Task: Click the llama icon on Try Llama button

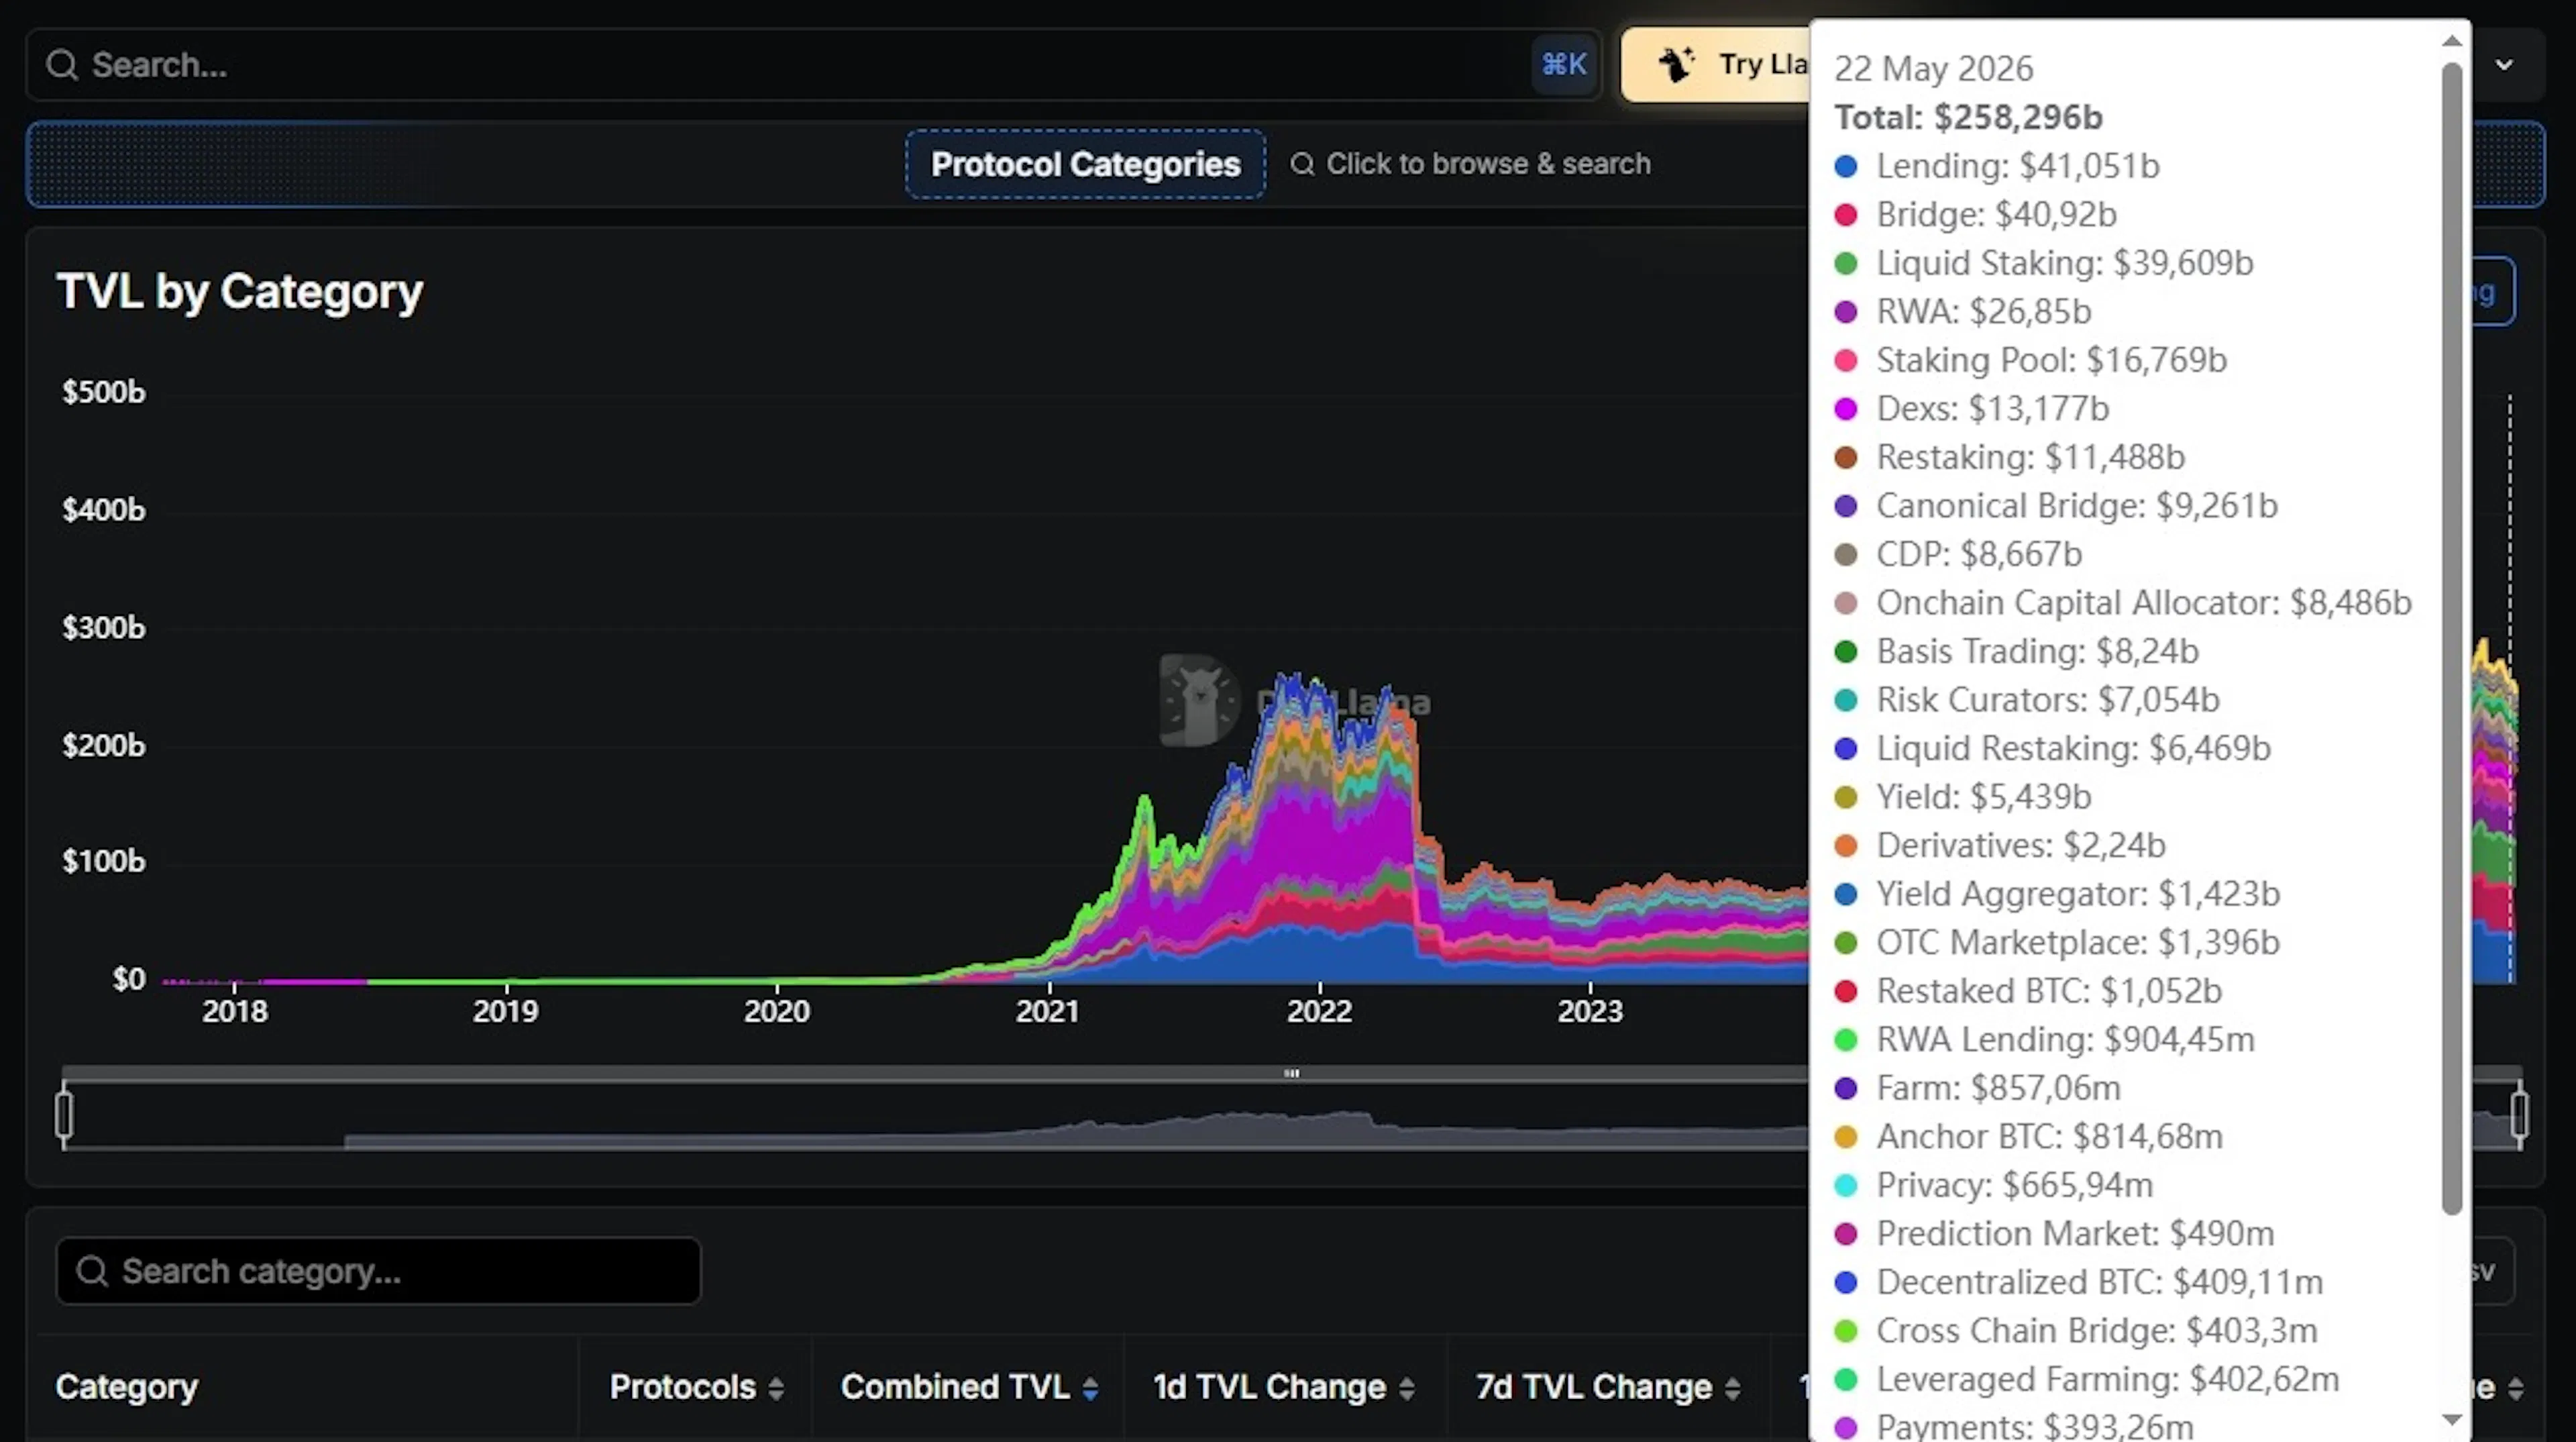Action: pyautogui.click(x=1677, y=65)
